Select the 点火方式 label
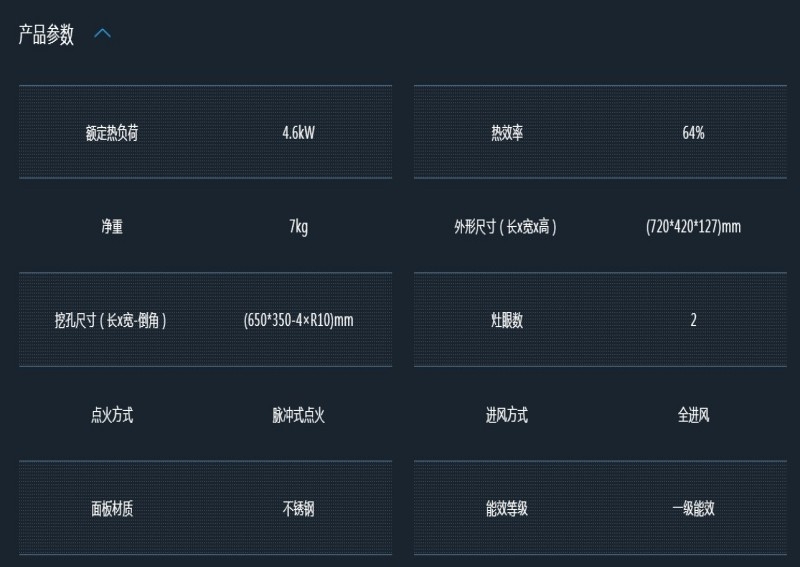 [112, 415]
